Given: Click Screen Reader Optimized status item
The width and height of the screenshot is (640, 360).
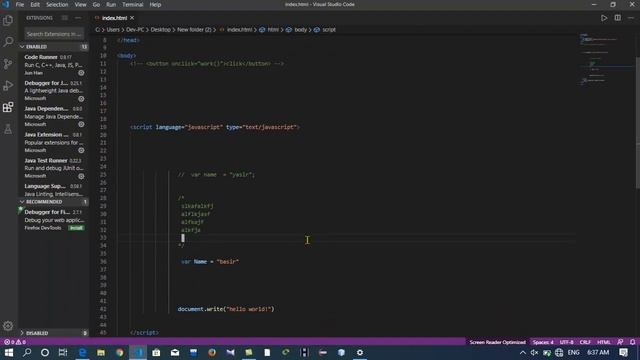Looking at the screenshot, I should point(497,342).
